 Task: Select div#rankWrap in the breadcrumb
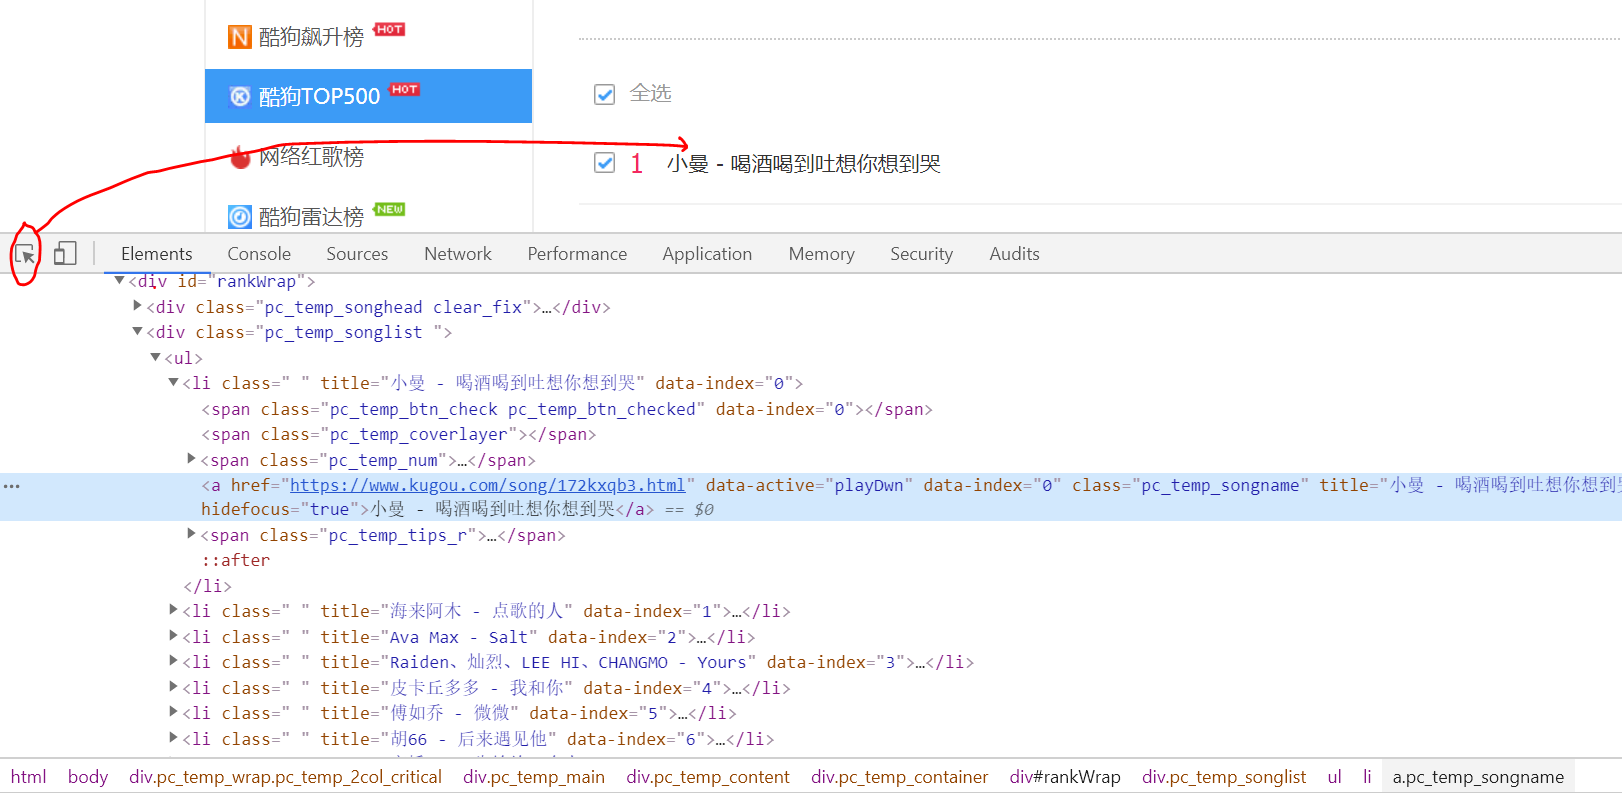click(x=1065, y=777)
